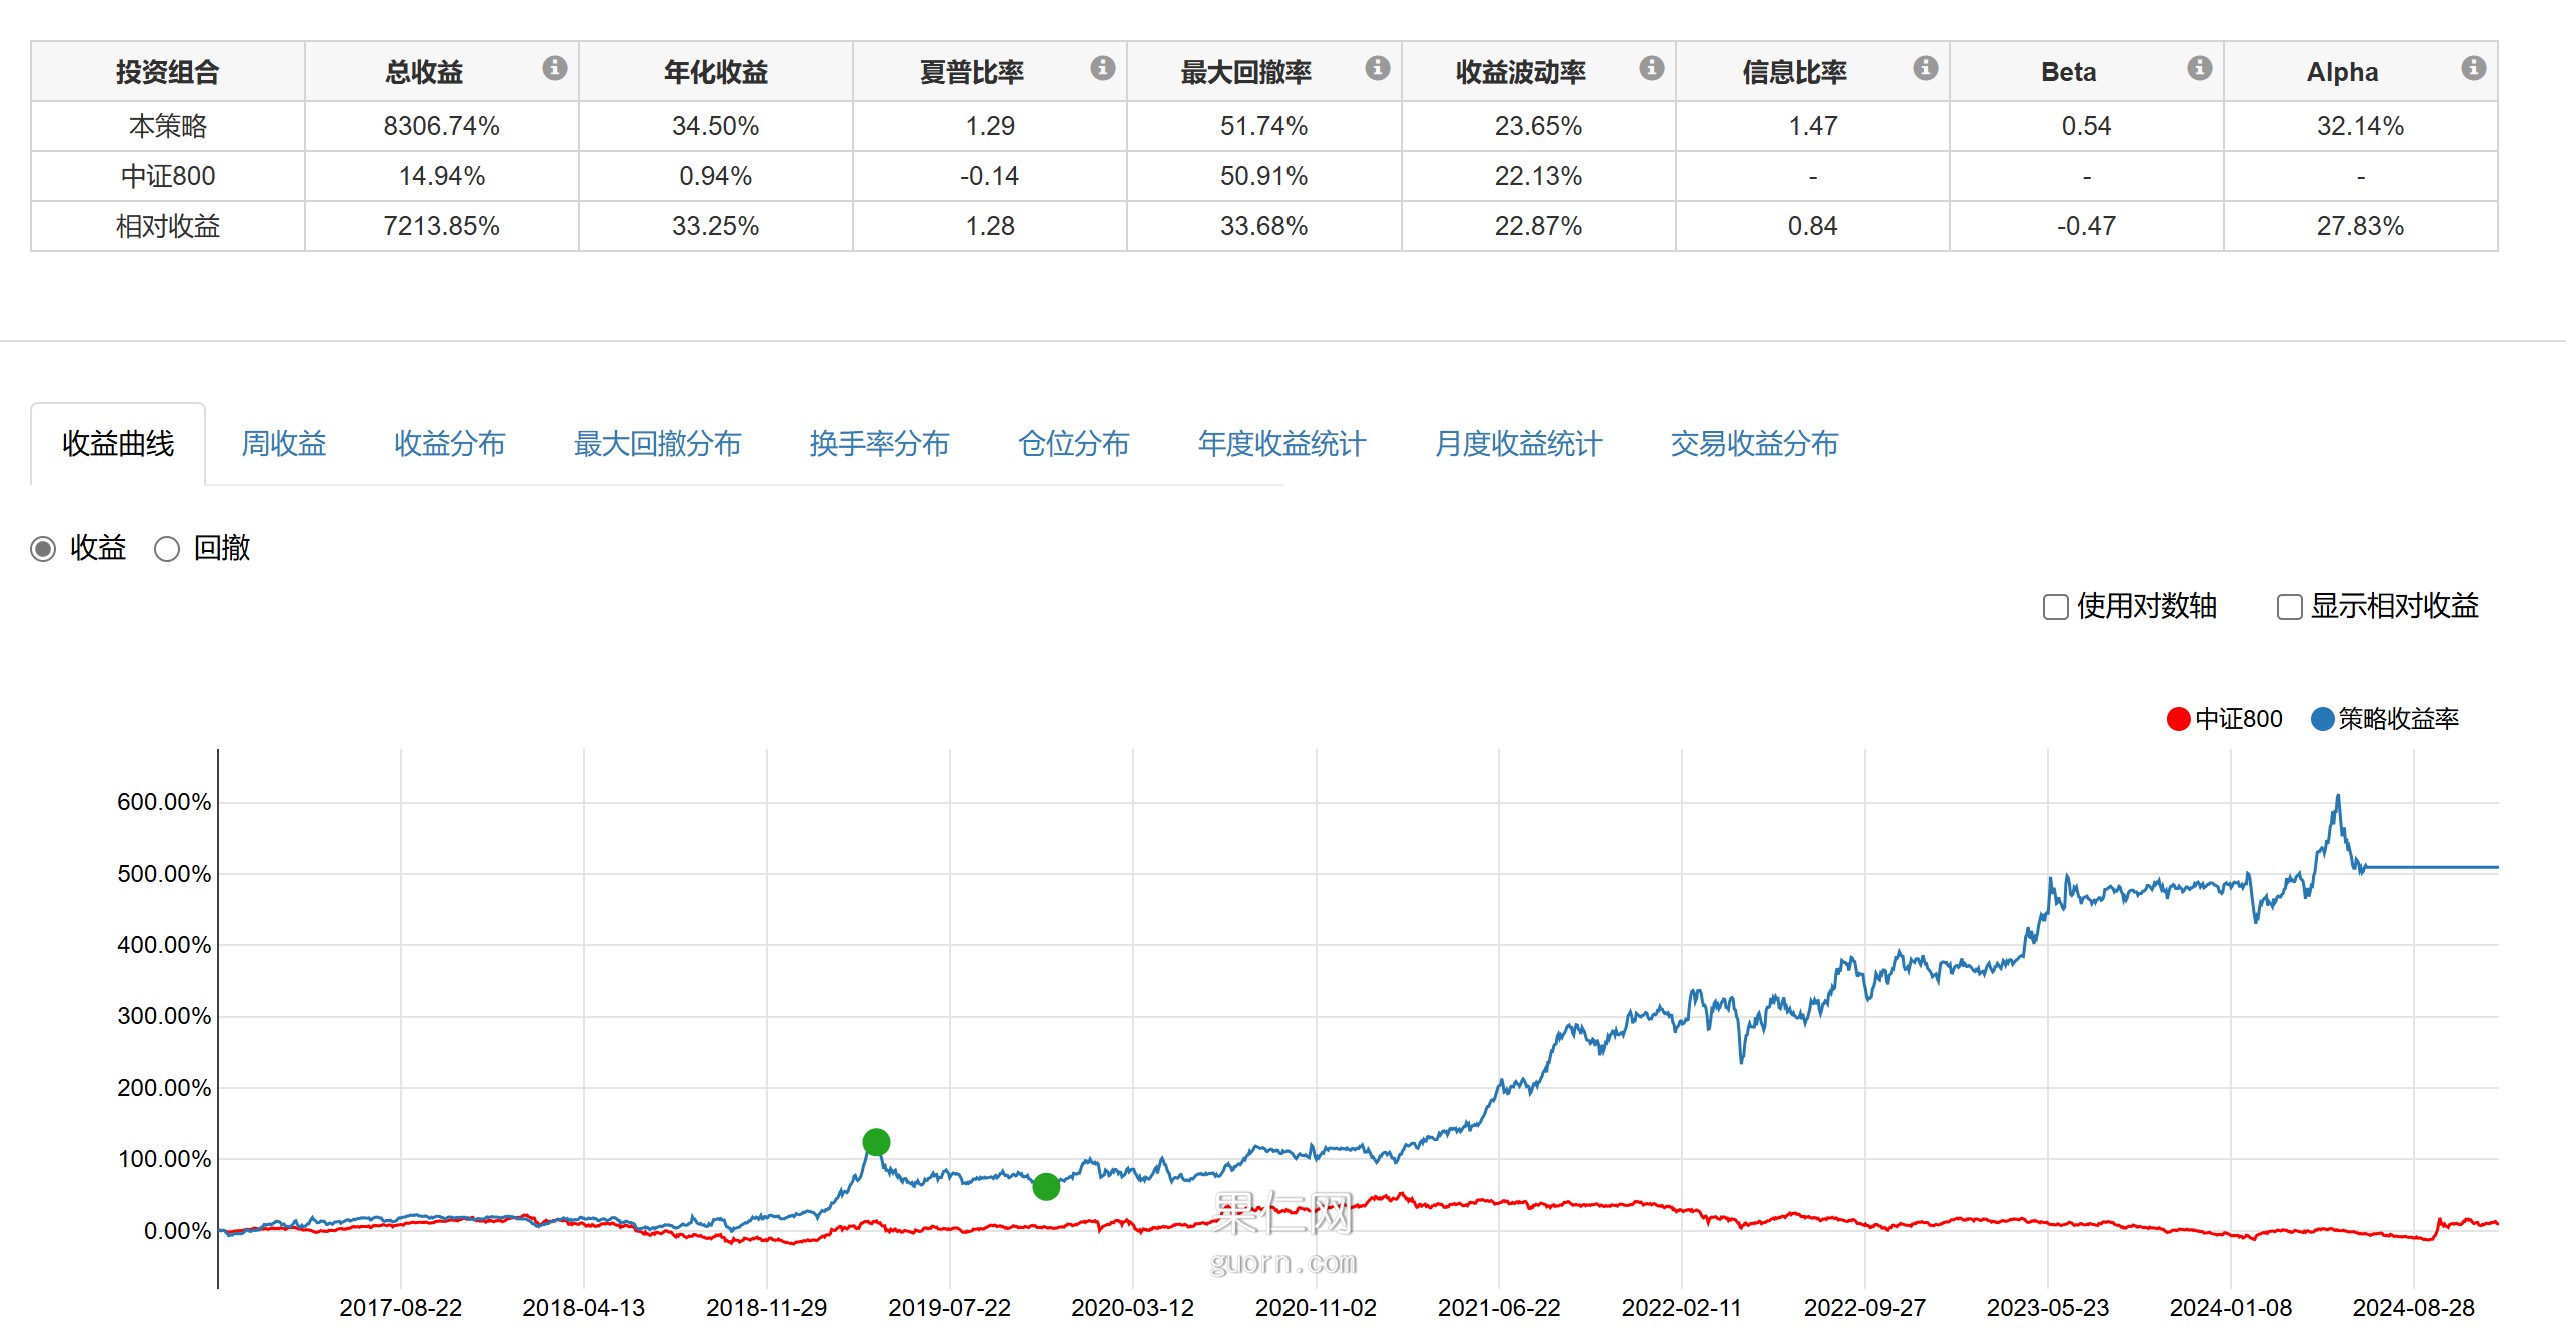
Task: Click first green marker on strategy curve
Action: point(876,1142)
